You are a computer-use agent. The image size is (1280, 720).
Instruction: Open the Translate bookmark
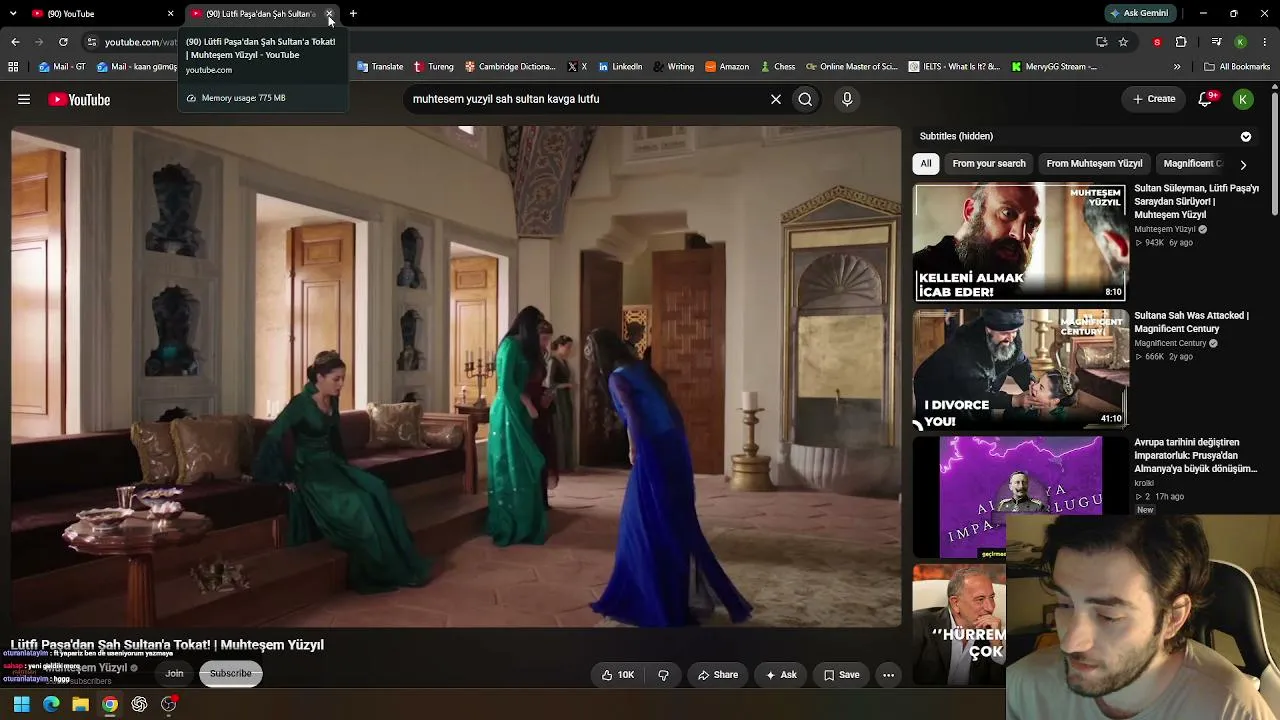380,67
